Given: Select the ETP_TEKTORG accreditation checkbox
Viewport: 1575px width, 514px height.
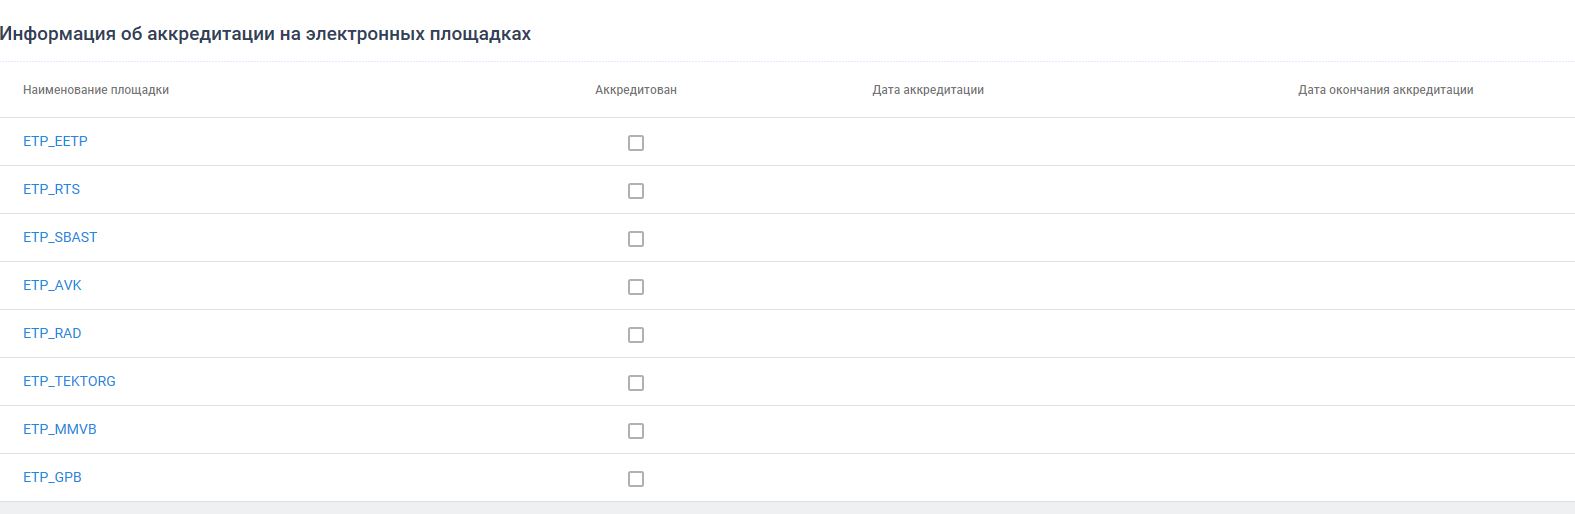Looking at the screenshot, I should coord(636,383).
